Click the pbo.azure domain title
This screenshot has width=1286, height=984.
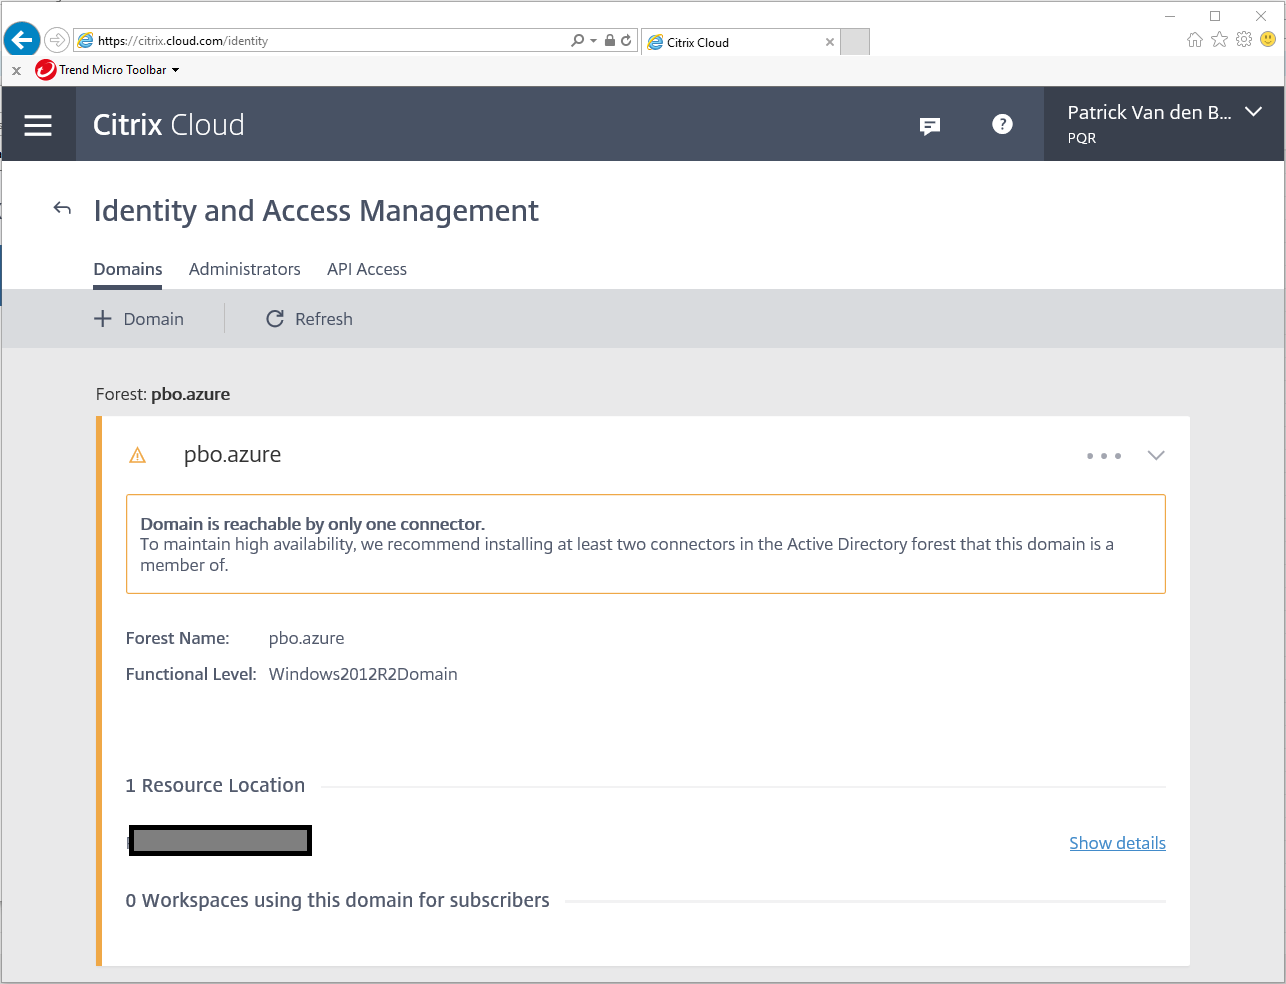[232, 455]
